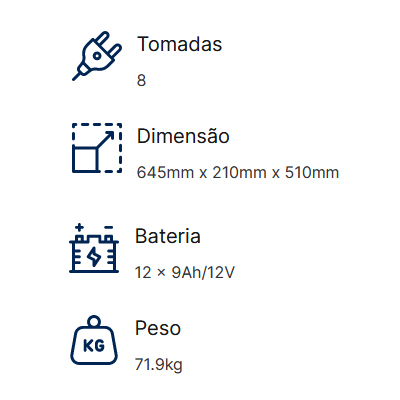Click the 645mm x 210mm x 510mm text
Screen dimensions: 400x400
pos(238,172)
